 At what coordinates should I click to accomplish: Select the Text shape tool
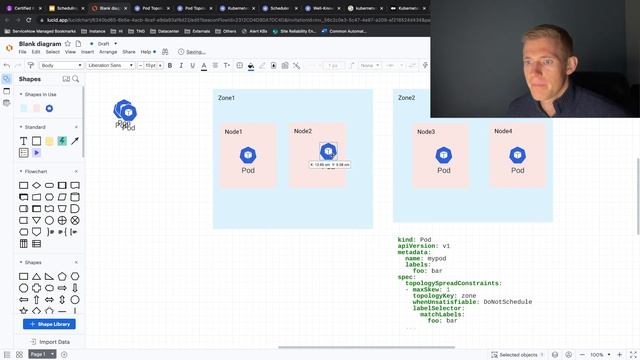tap(23, 141)
